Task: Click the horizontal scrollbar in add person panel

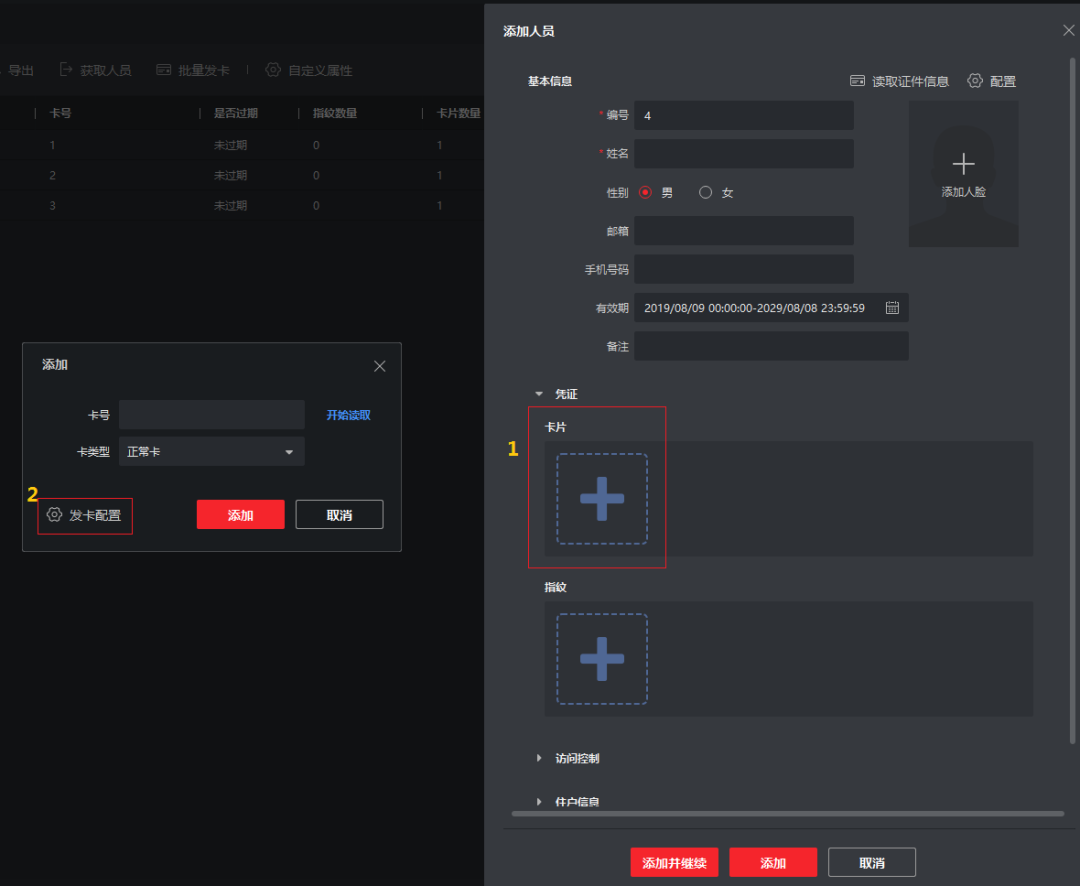Action: tap(787, 814)
